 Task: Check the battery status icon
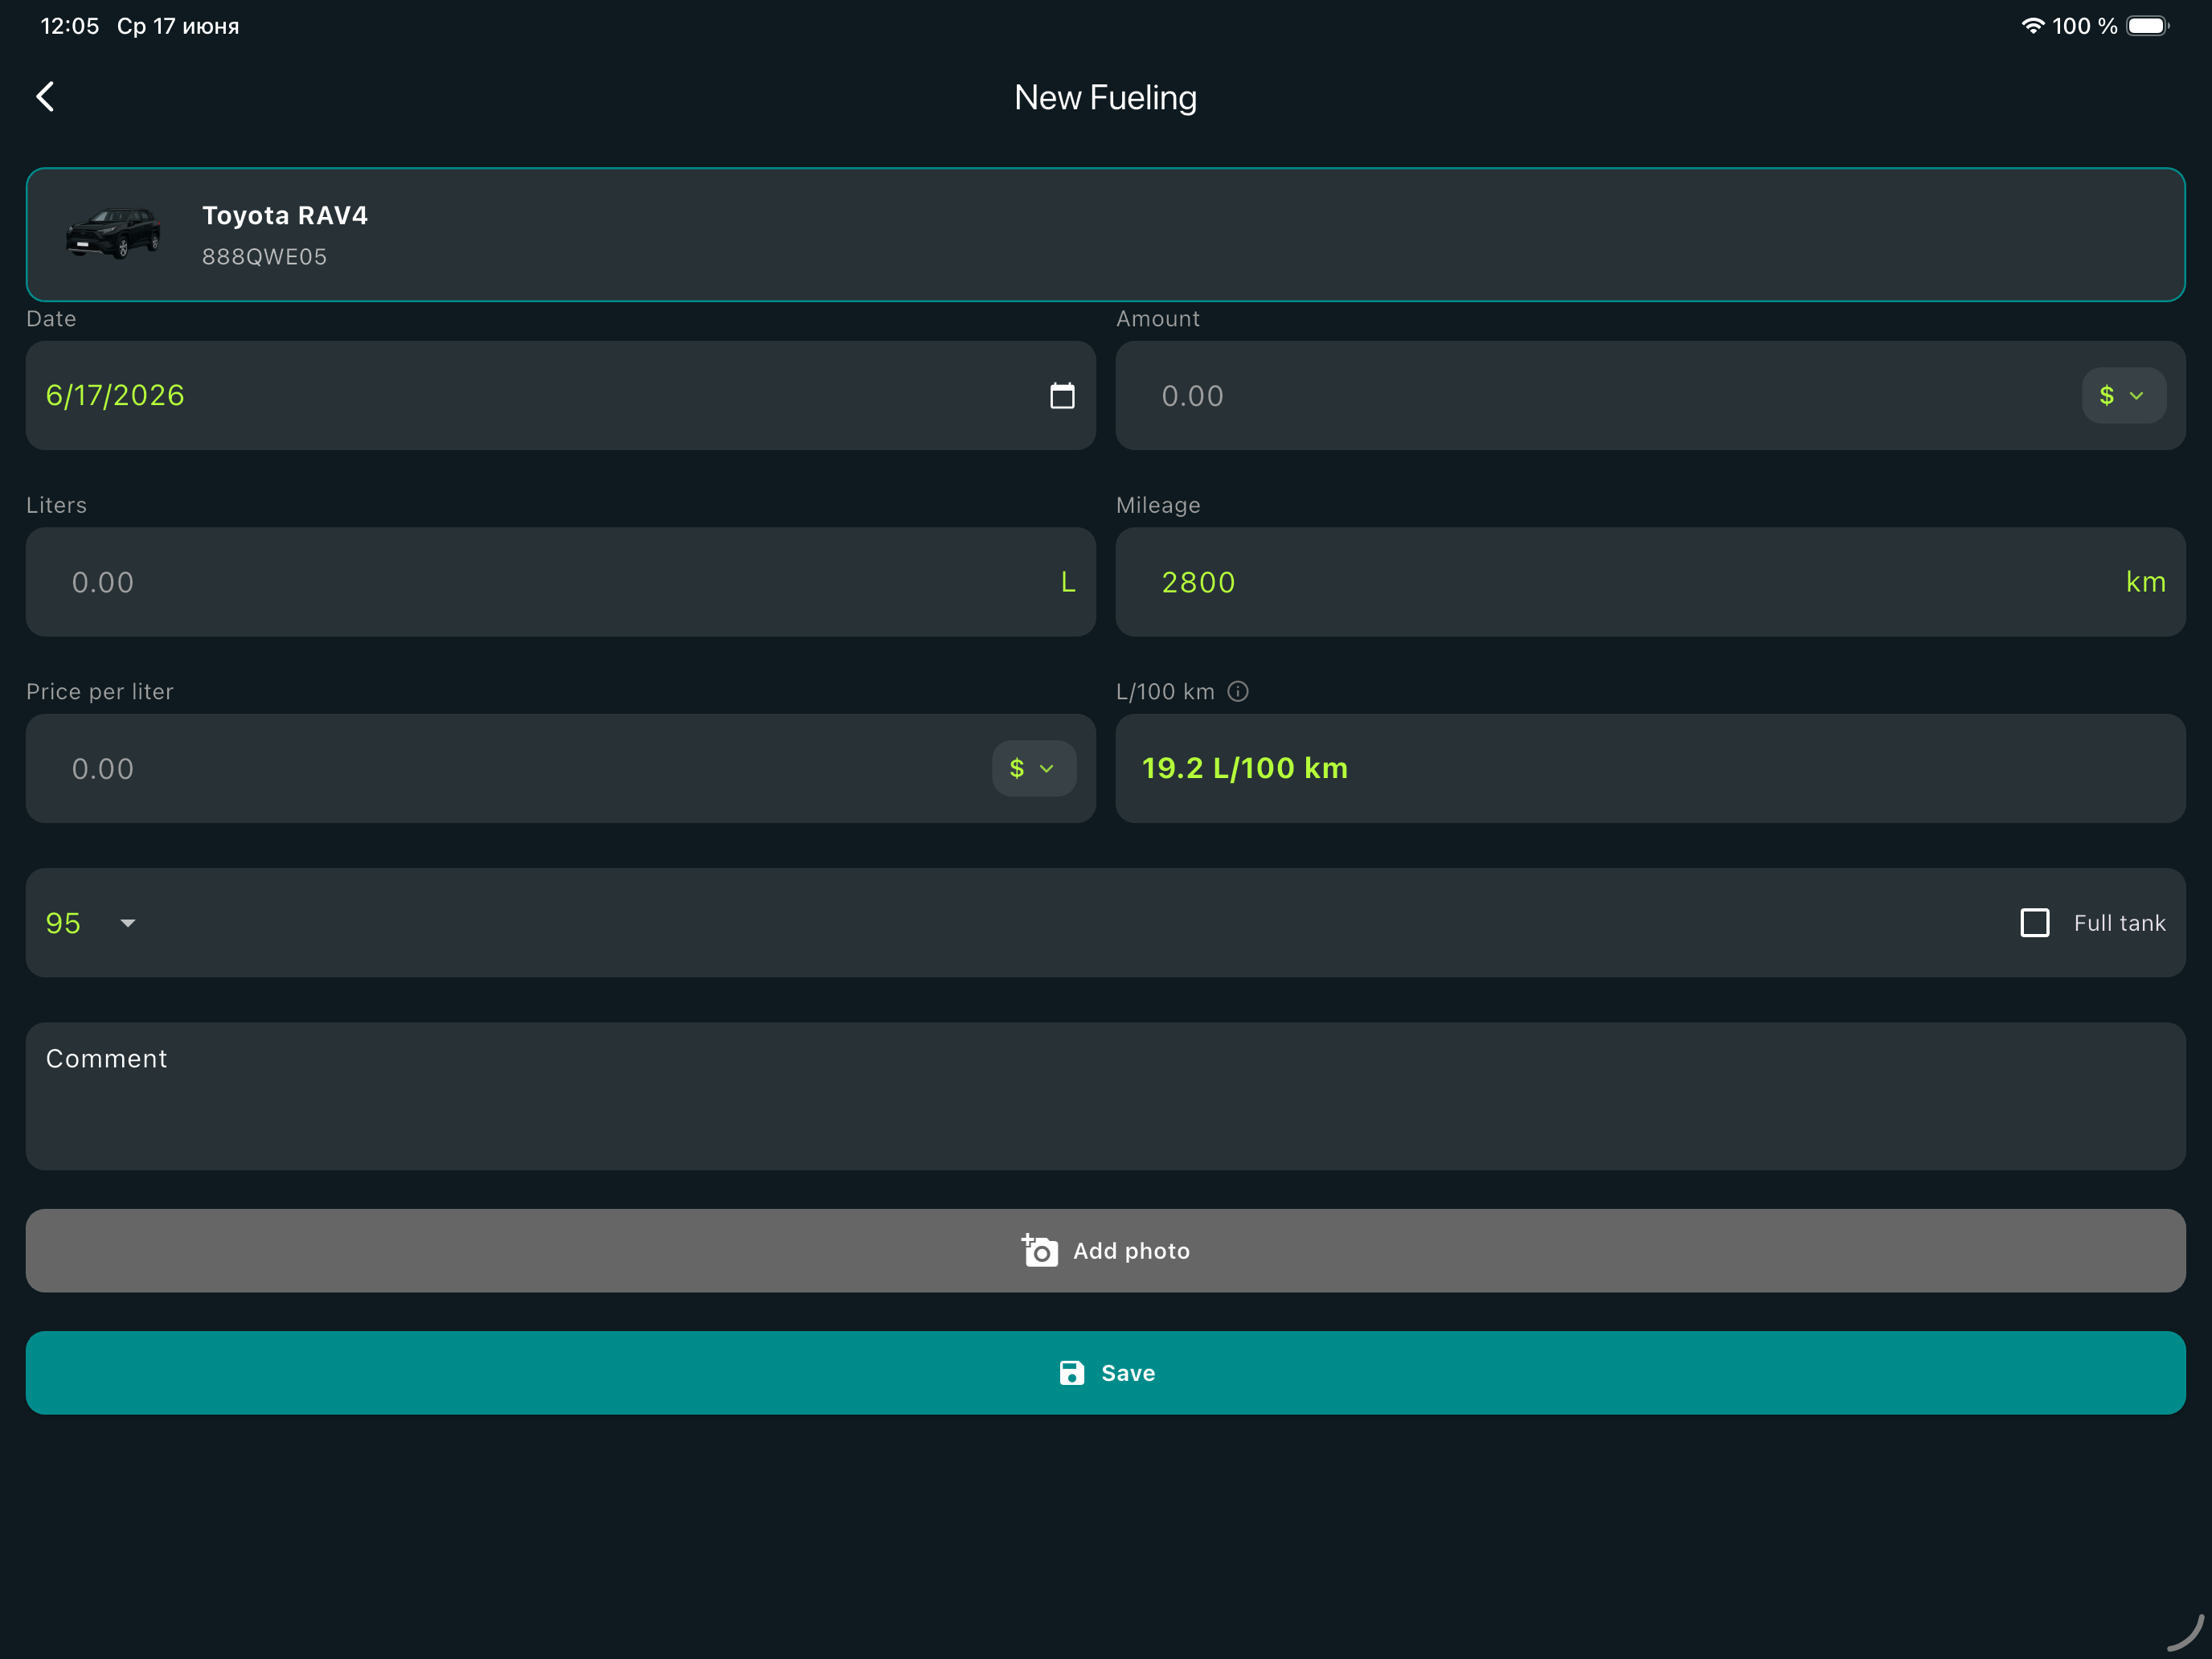[2147, 26]
